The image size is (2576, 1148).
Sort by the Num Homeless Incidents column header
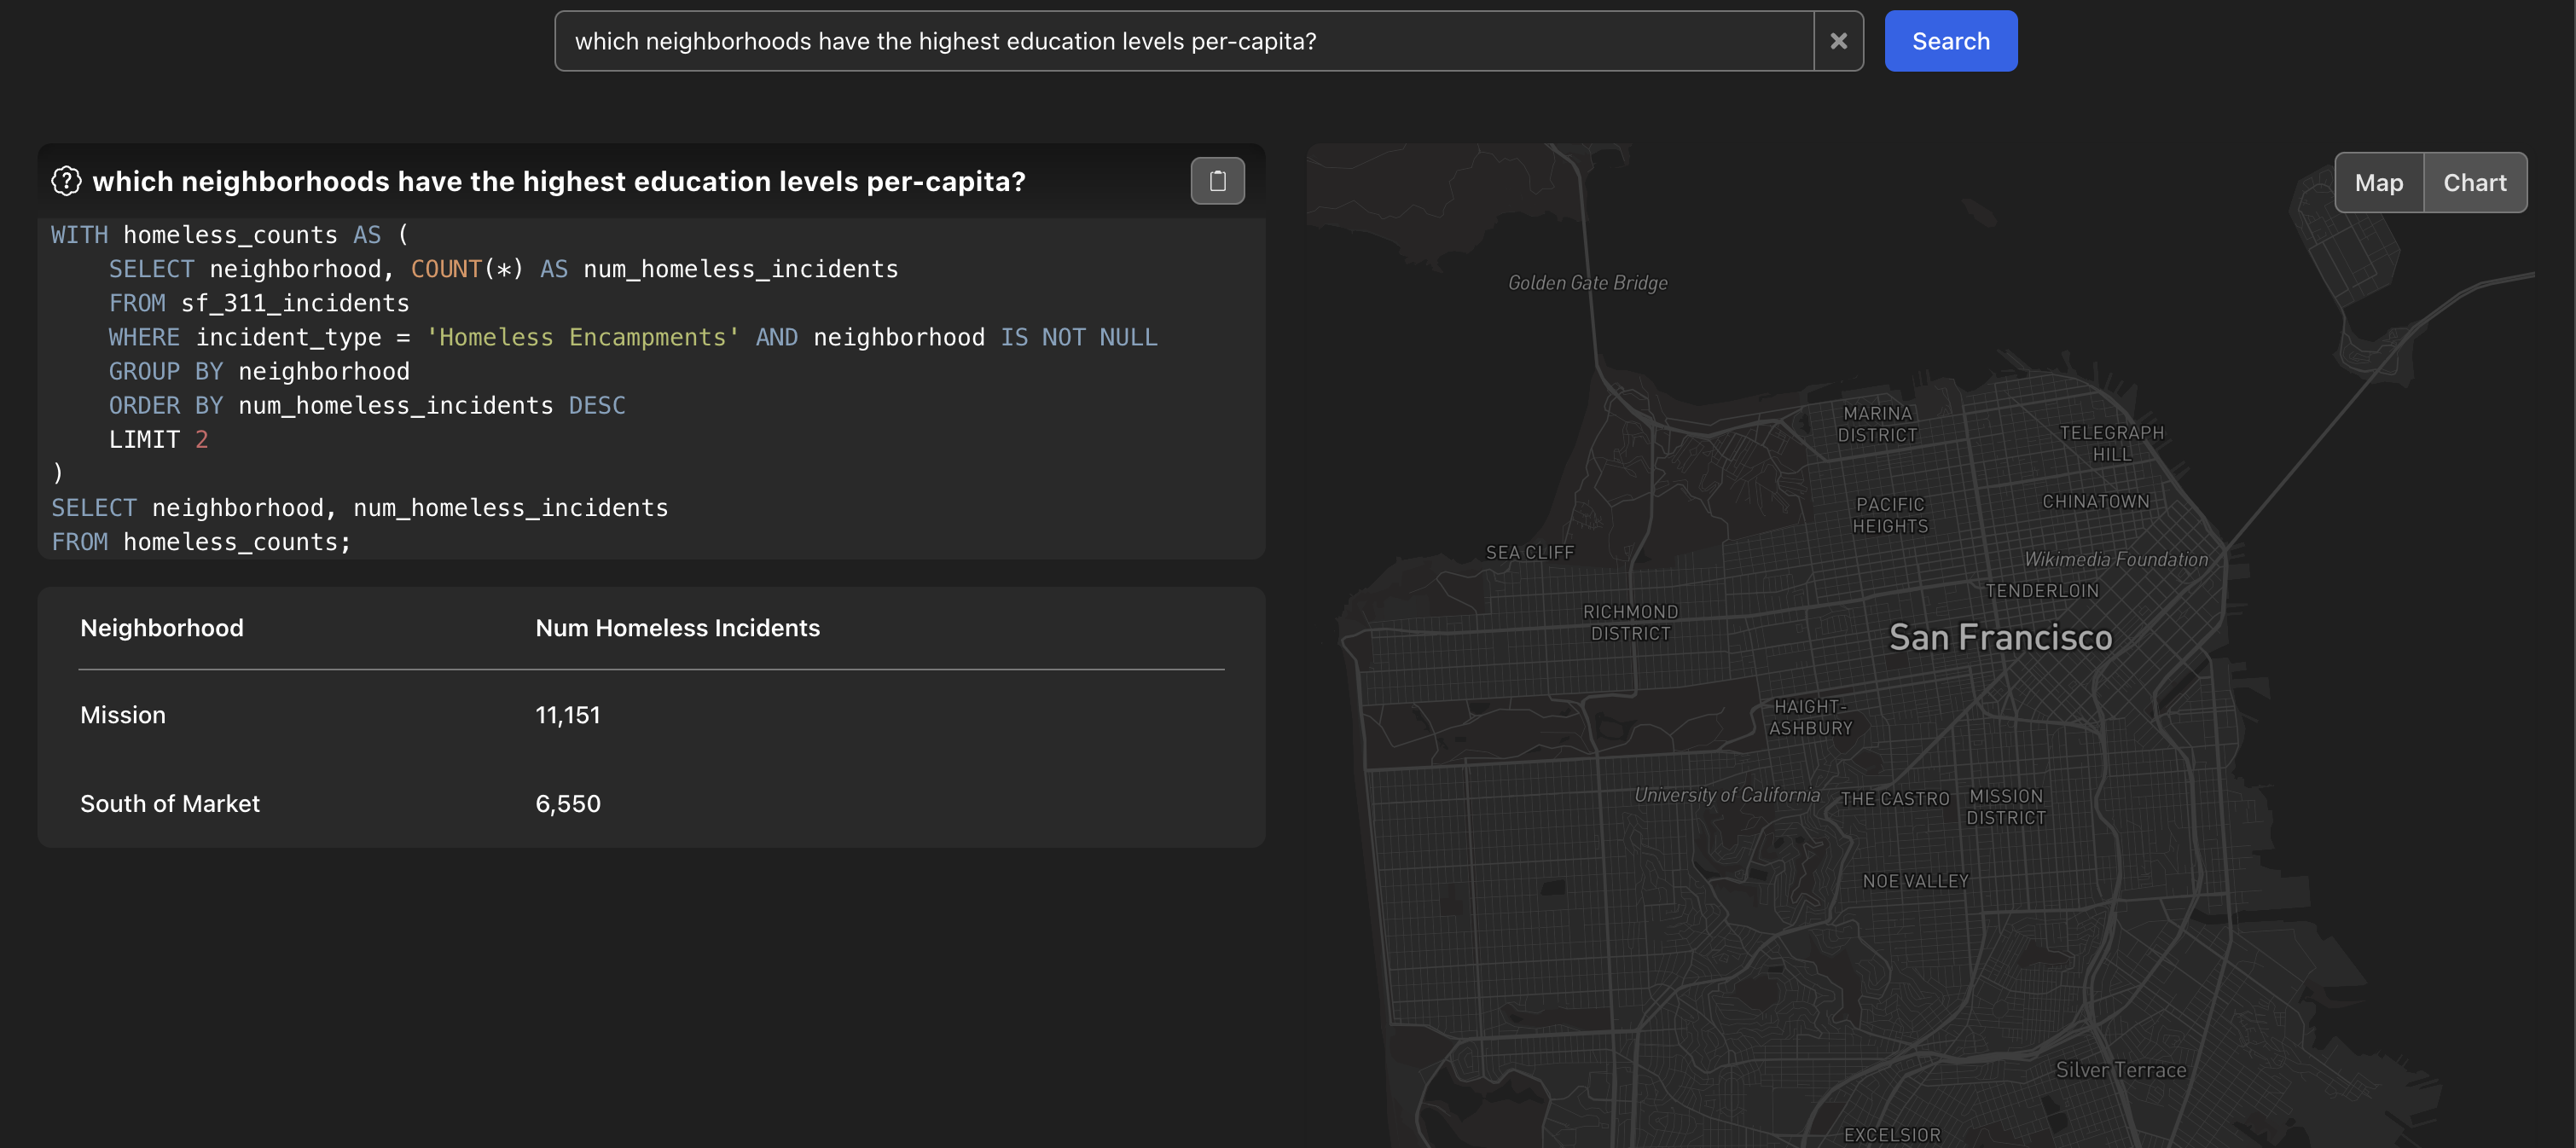click(678, 627)
